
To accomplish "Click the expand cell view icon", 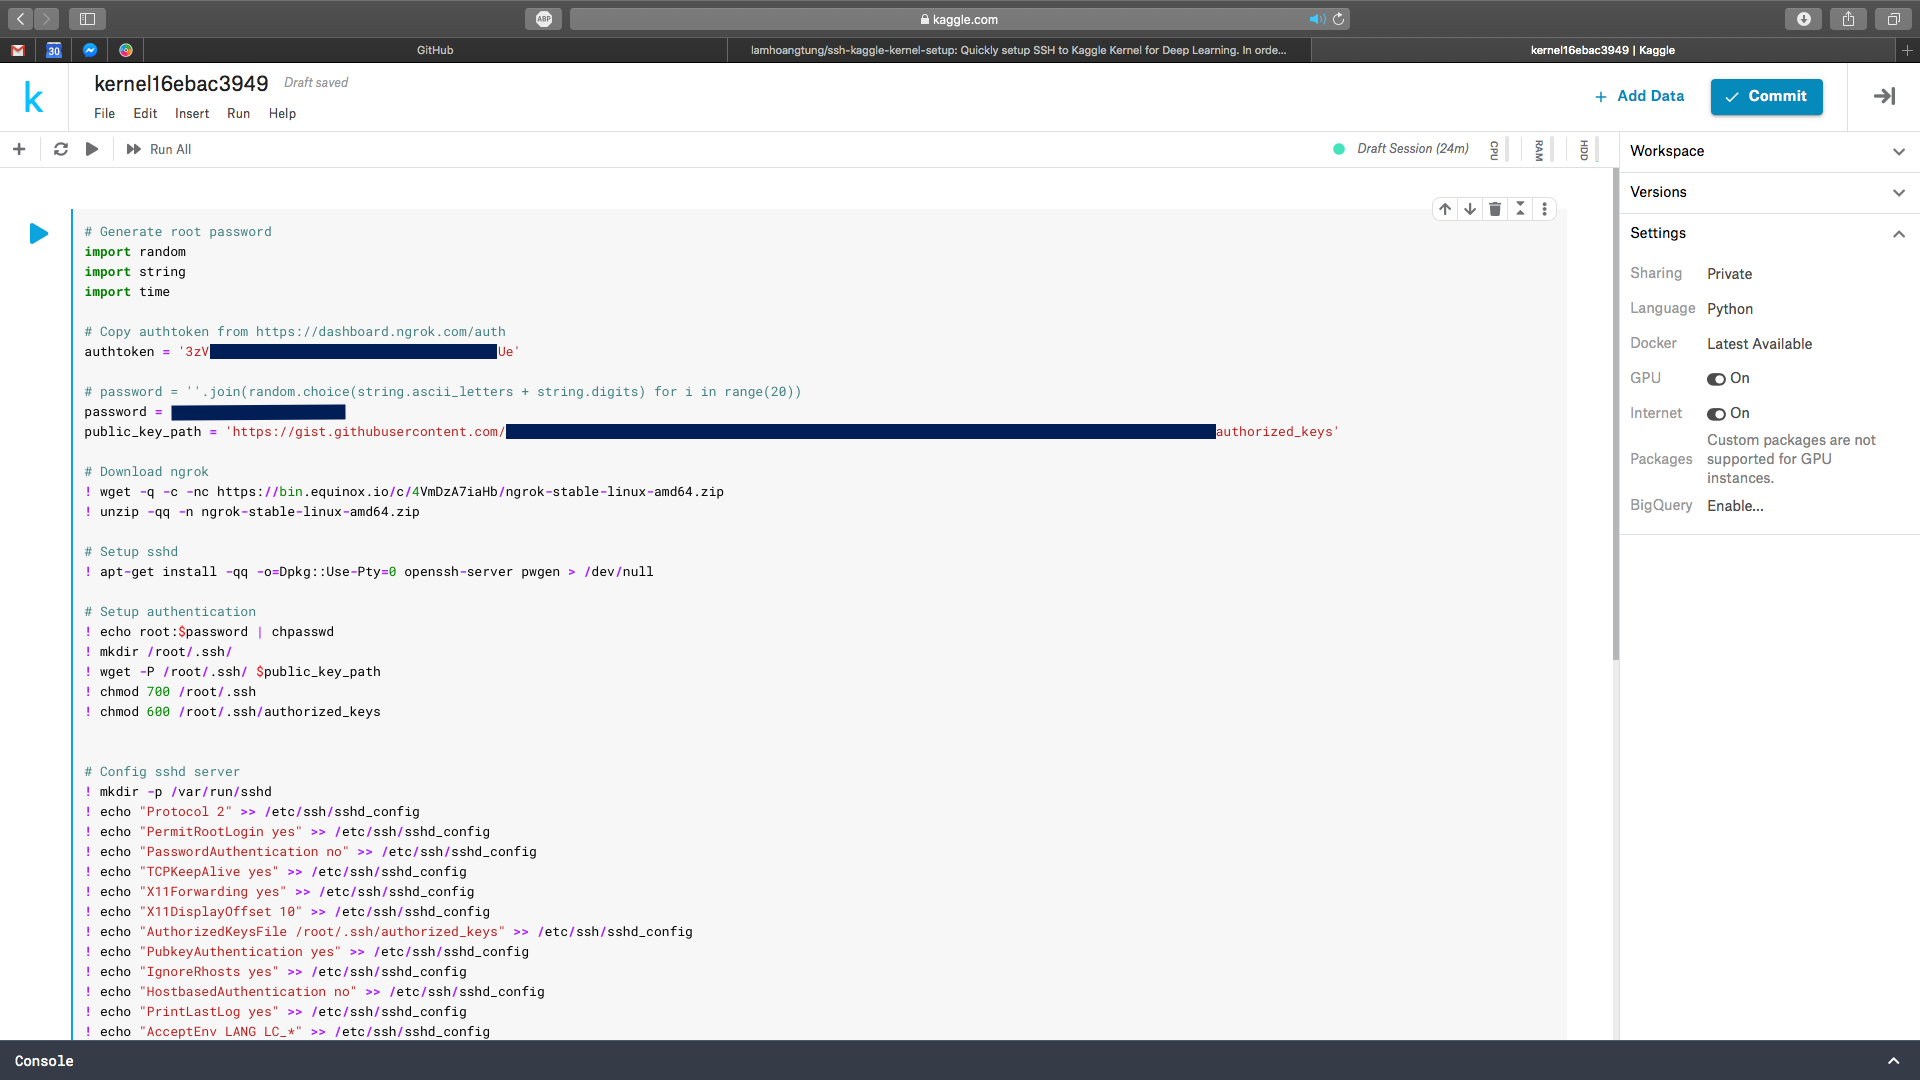I will pos(1520,208).
